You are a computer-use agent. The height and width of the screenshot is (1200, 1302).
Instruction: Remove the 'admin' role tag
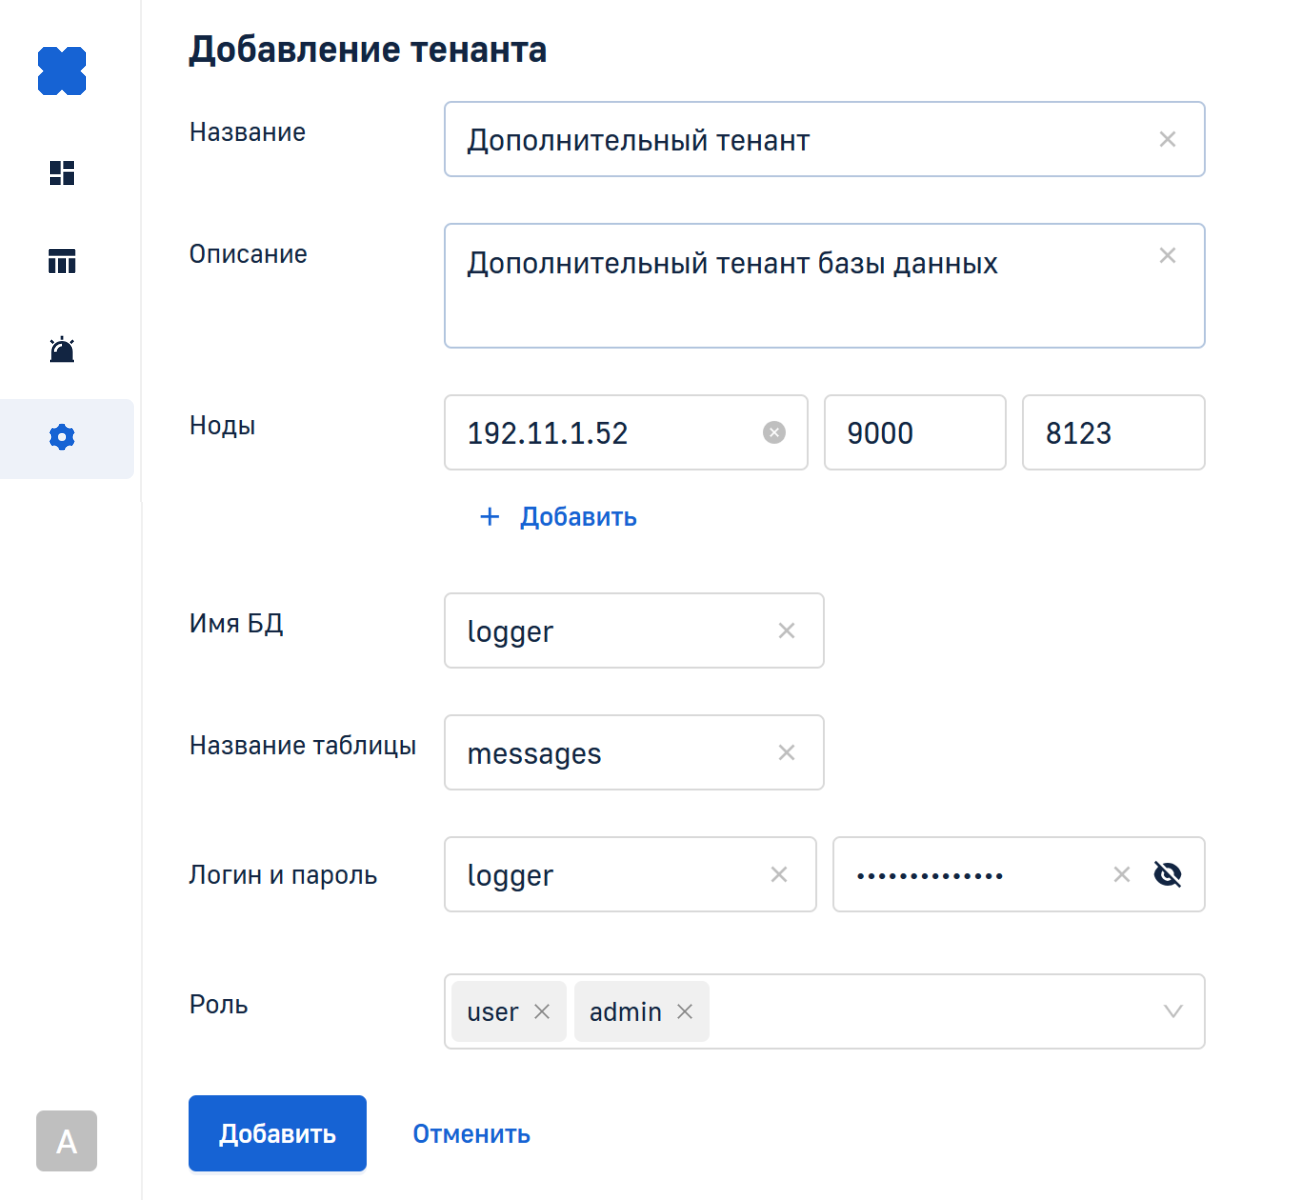click(x=685, y=1012)
